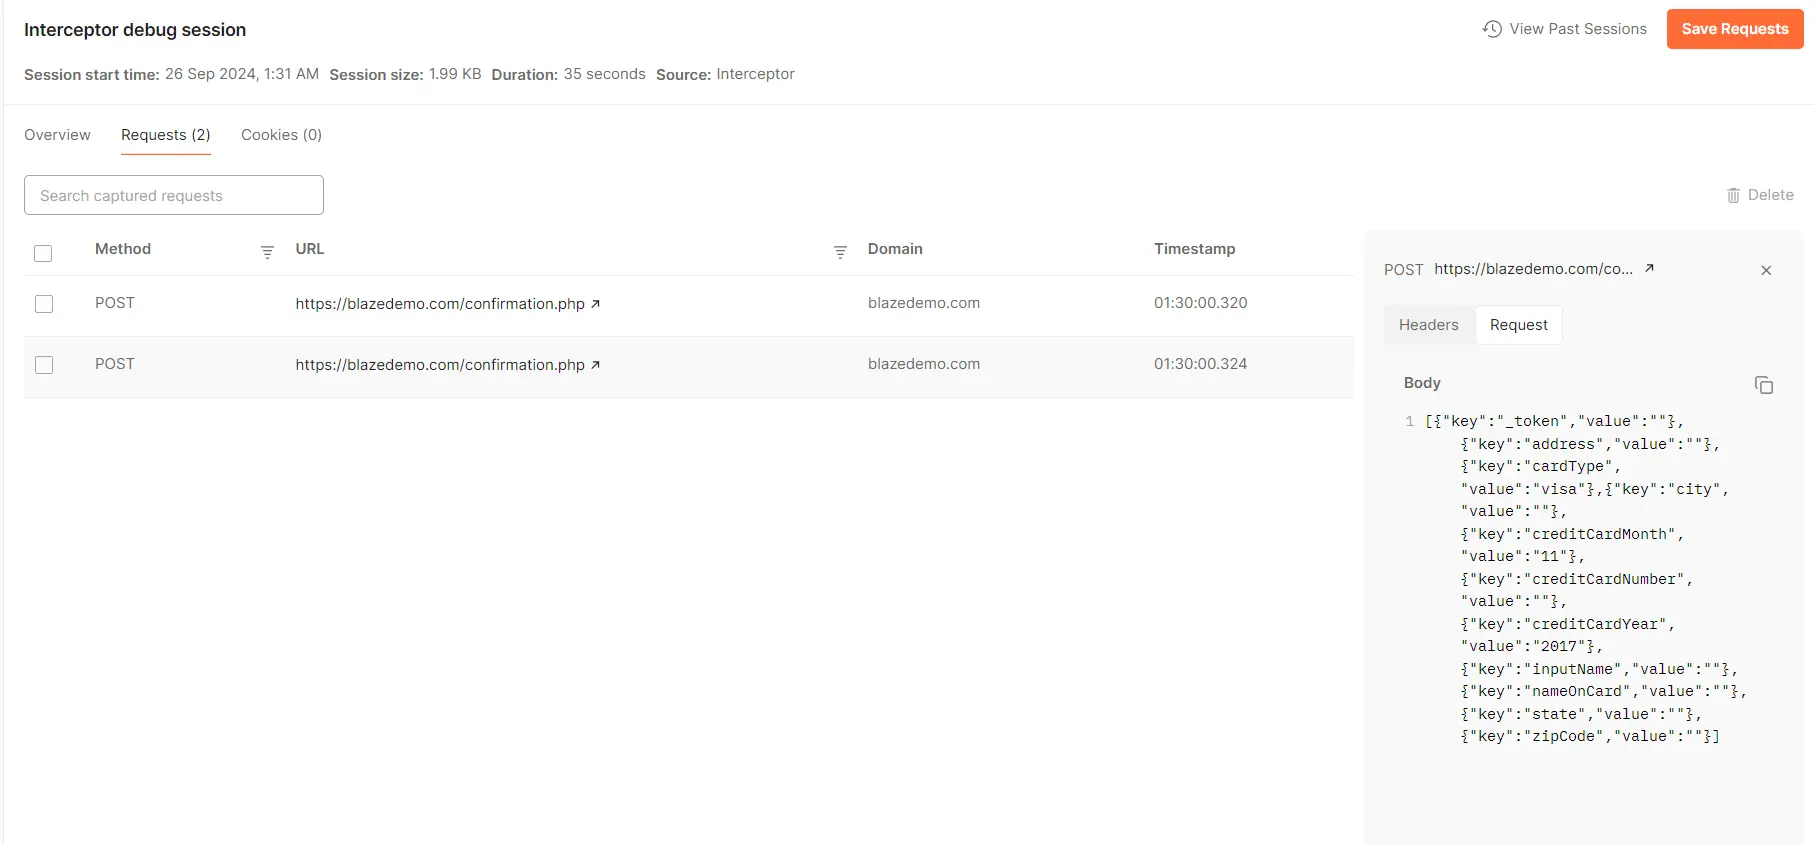This screenshot has height=845, width=1814.
Task: Click the truncated URL in detail panel header
Action: tap(1534, 269)
